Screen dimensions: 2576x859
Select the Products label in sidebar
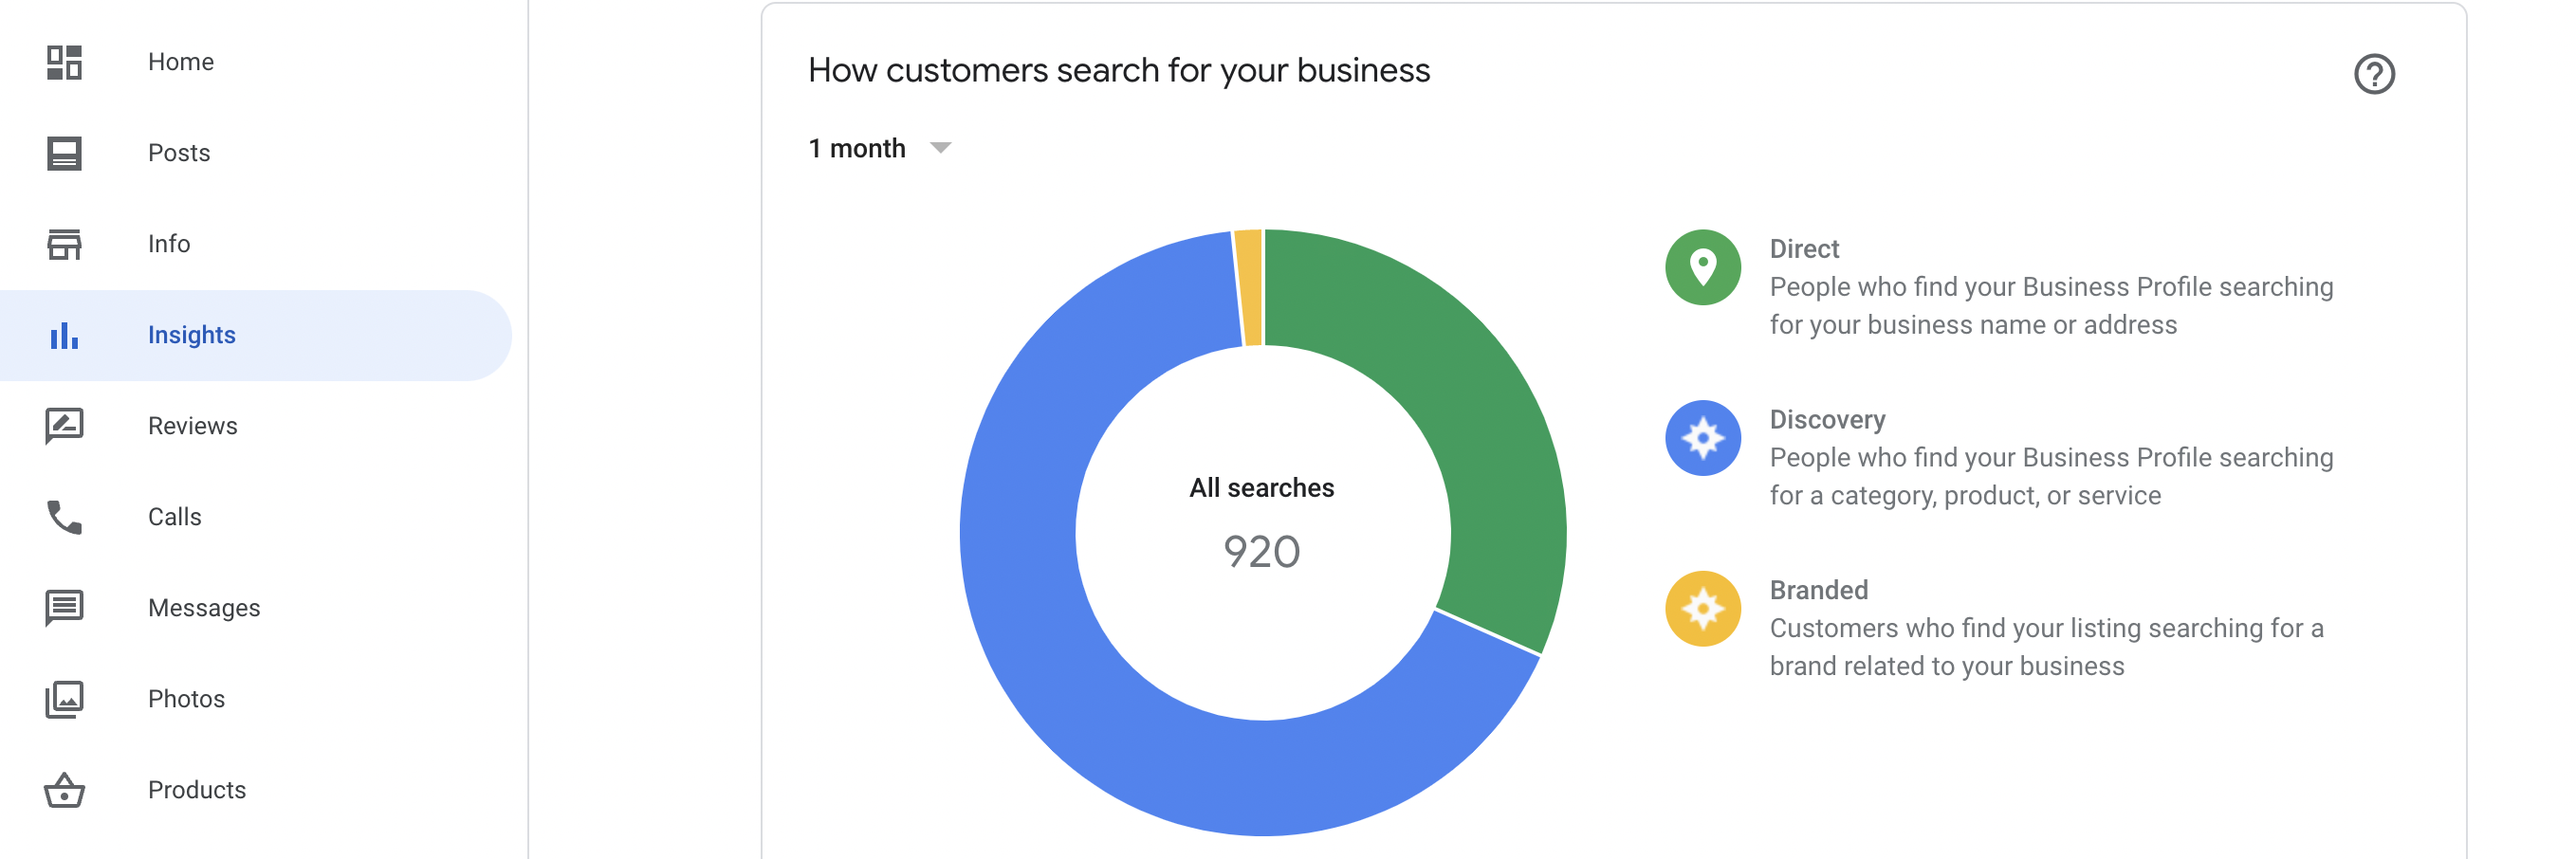197,790
